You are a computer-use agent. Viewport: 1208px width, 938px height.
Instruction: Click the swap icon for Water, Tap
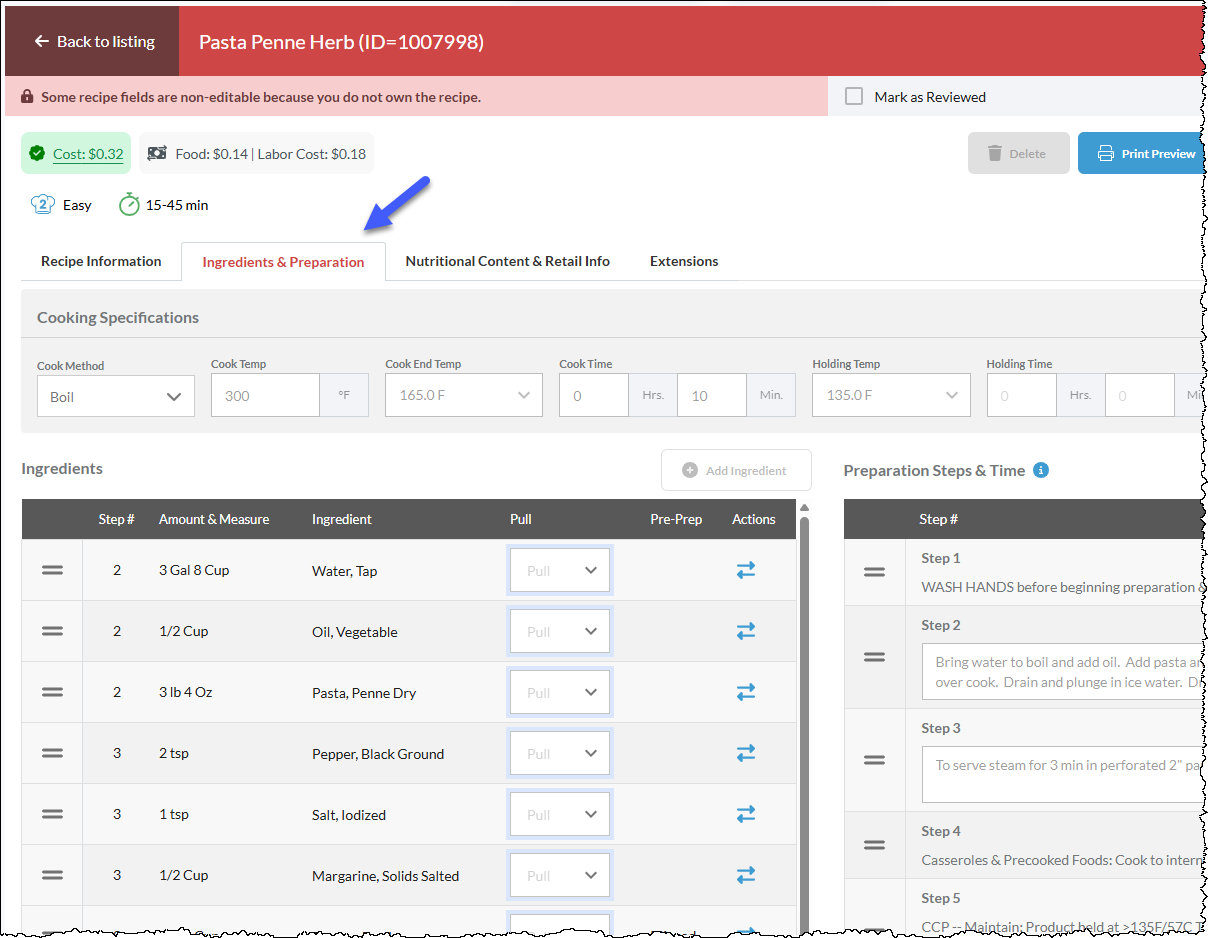click(746, 570)
